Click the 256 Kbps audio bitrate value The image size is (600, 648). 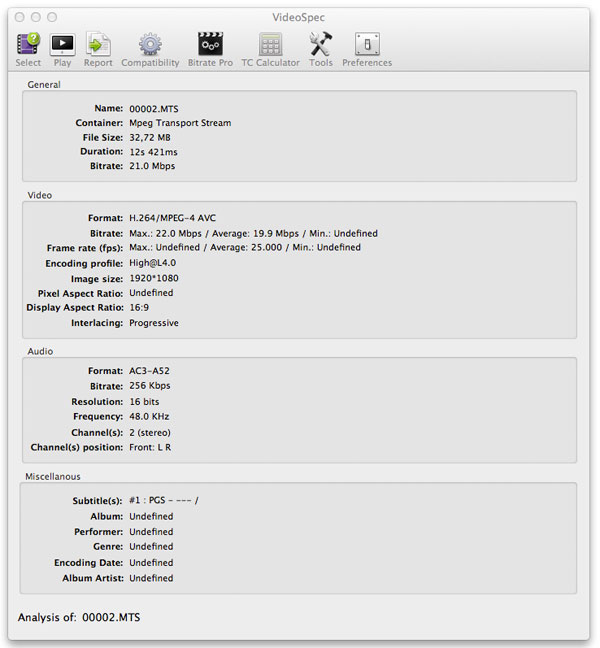(150, 386)
